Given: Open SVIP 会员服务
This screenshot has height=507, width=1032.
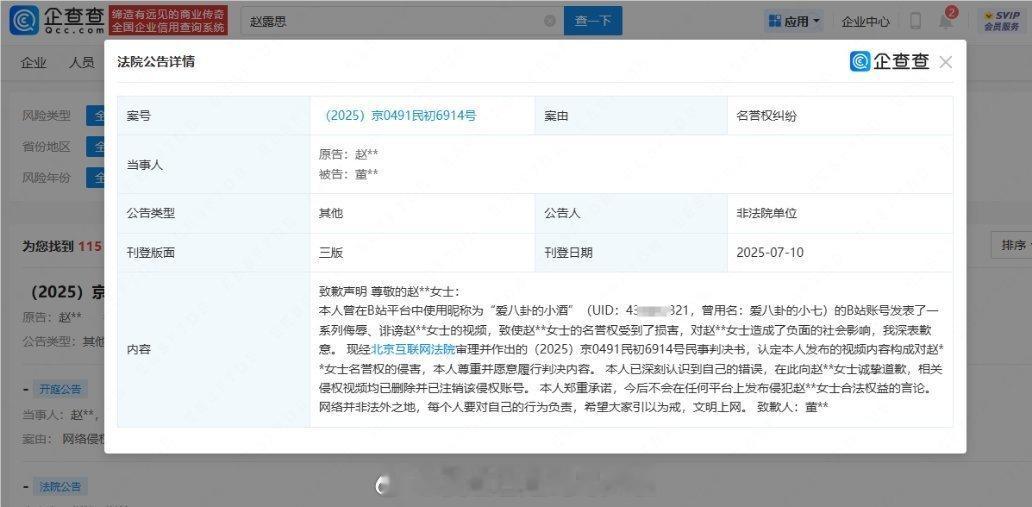Looking at the screenshot, I should [1002, 21].
